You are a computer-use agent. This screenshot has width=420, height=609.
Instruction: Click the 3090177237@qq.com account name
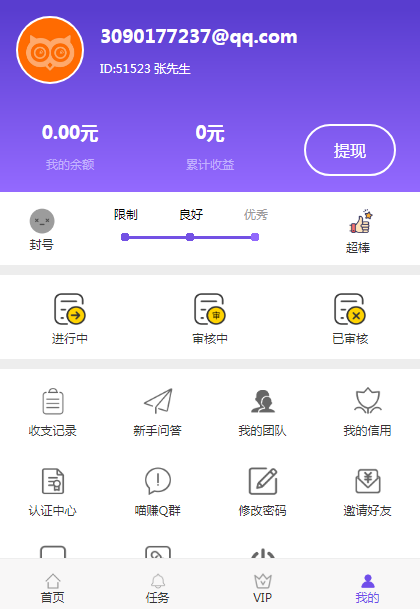click(199, 37)
